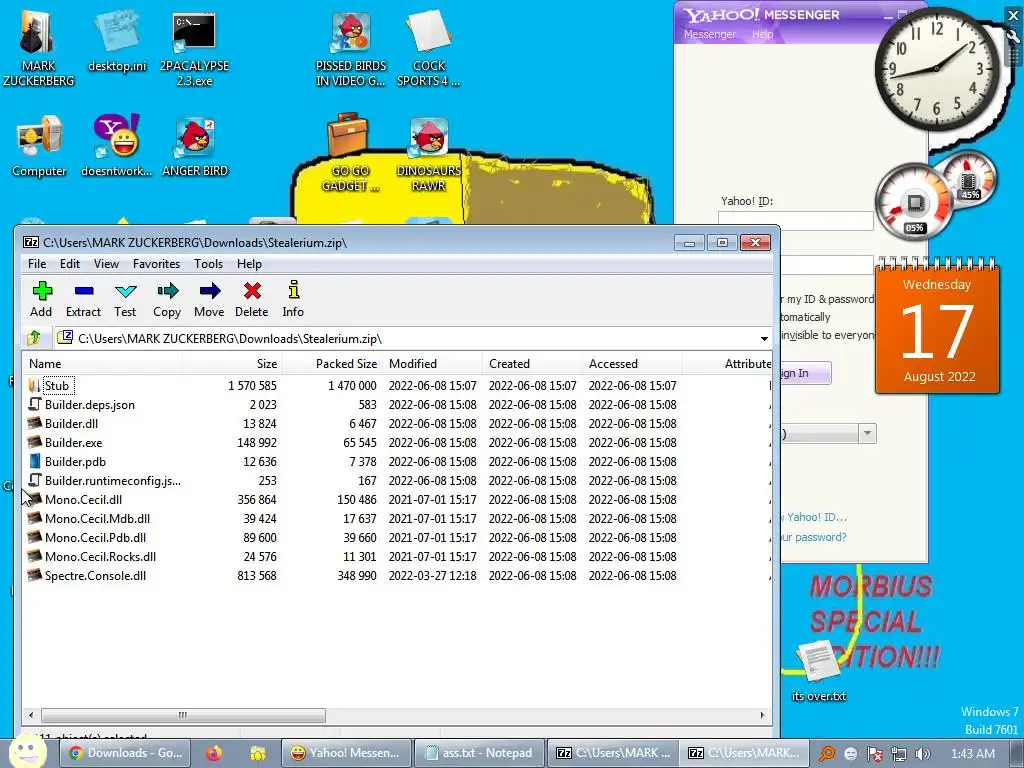This screenshot has height=768, width=1024.
Task: Select the DINOSAURS RAWR desktop icon
Action: pos(428,152)
